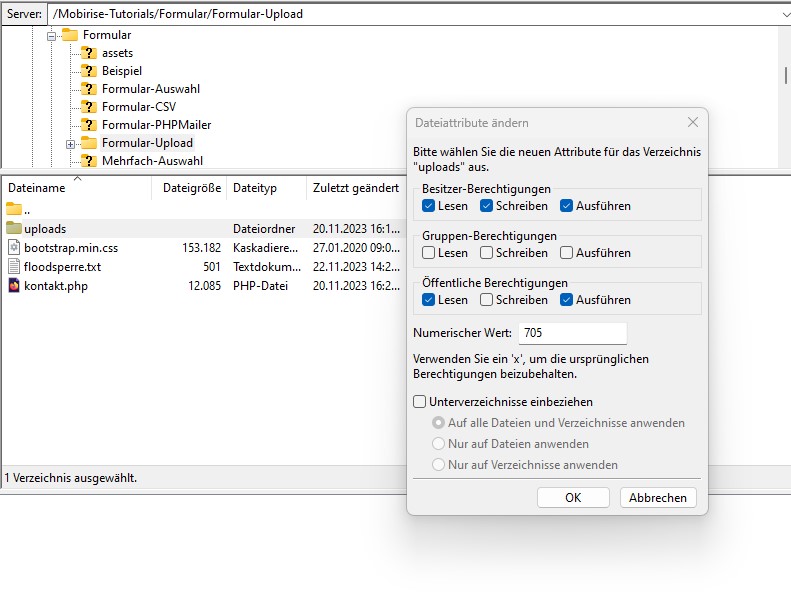The width and height of the screenshot is (791, 594).
Task: Select the floodsperre.txt file name
Action: coord(63,267)
